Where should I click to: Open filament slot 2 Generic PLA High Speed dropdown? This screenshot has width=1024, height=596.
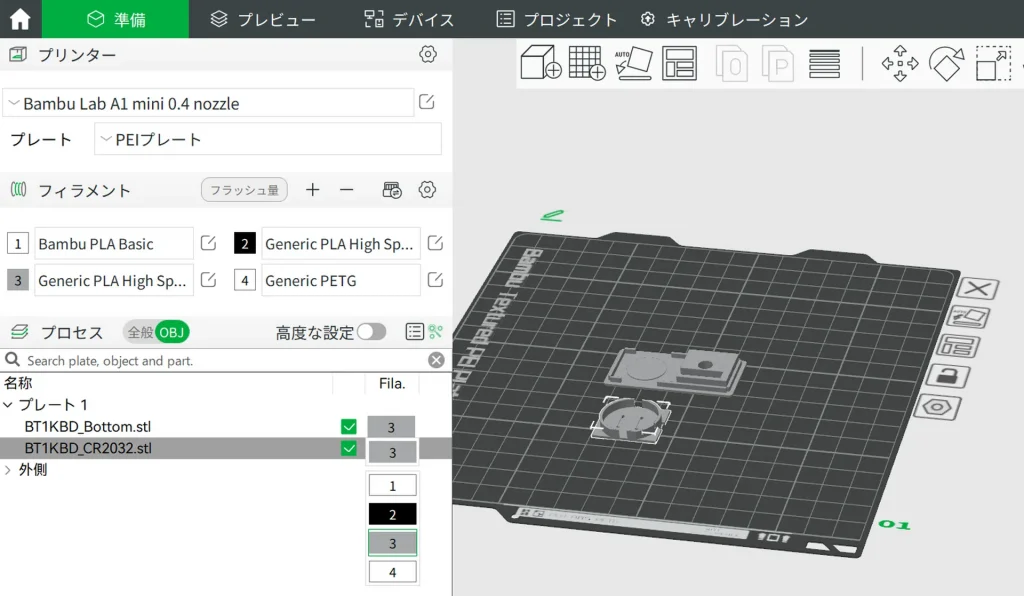click(x=340, y=244)
